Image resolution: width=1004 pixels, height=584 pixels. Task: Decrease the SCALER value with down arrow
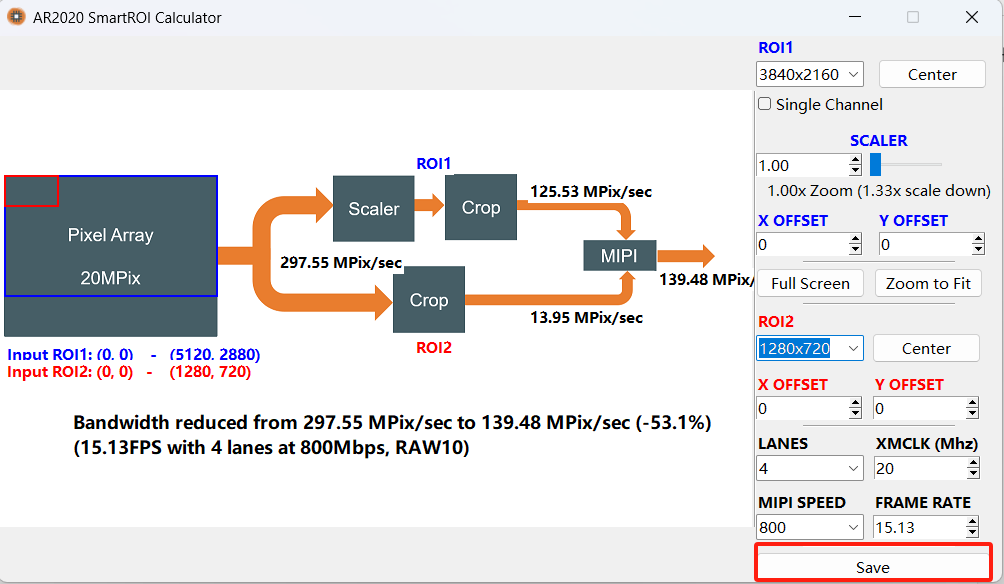(855, 170)
